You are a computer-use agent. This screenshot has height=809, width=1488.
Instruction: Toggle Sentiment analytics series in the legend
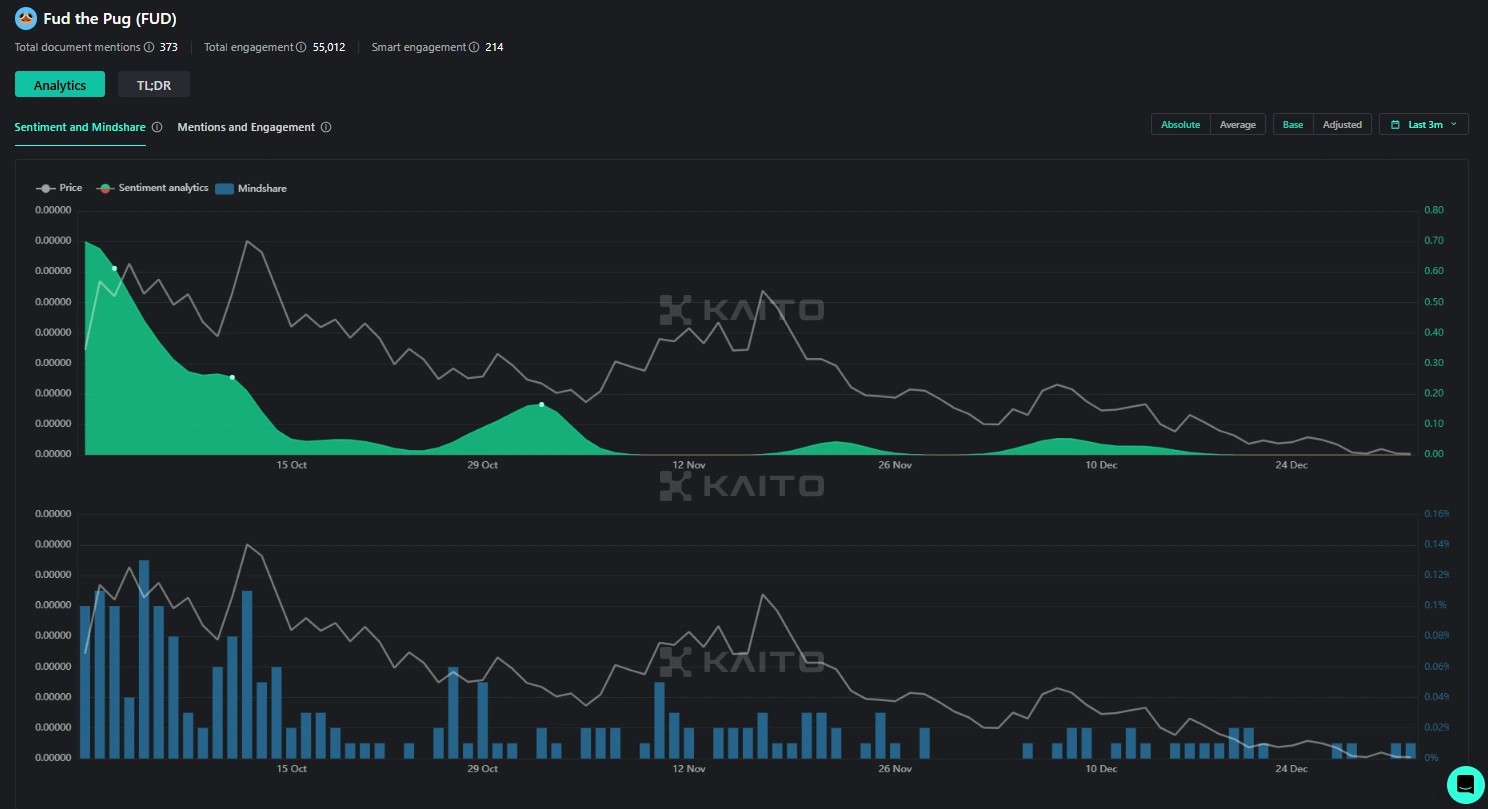153,188
